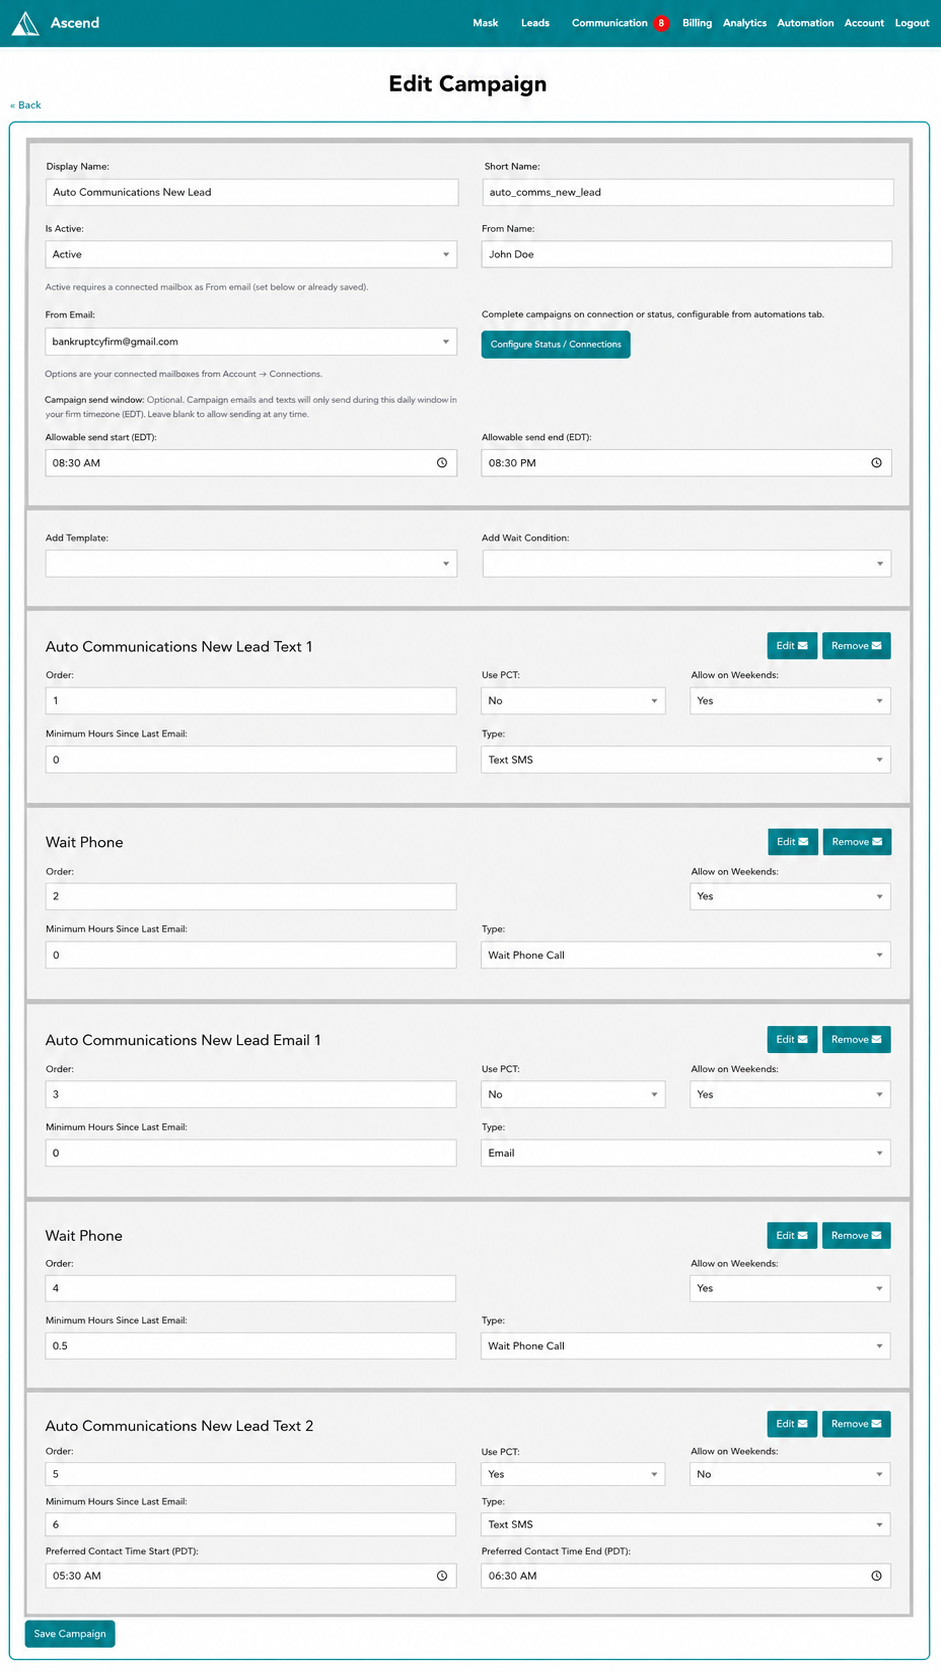The height and width of the screenshot is (1672, 941).
Task: Open Allow on Weekends dropdown for Email 1
Action: point(790,1095)
